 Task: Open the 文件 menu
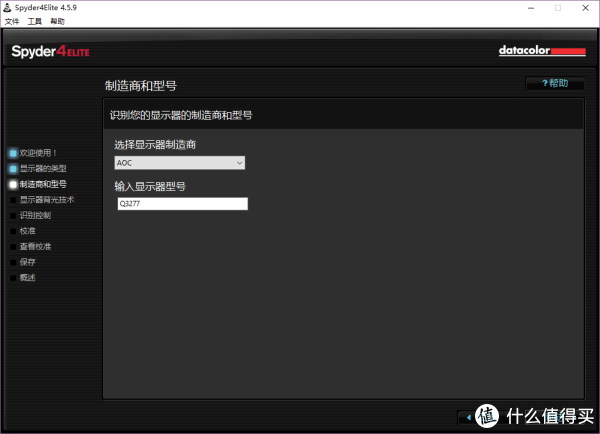12,21
